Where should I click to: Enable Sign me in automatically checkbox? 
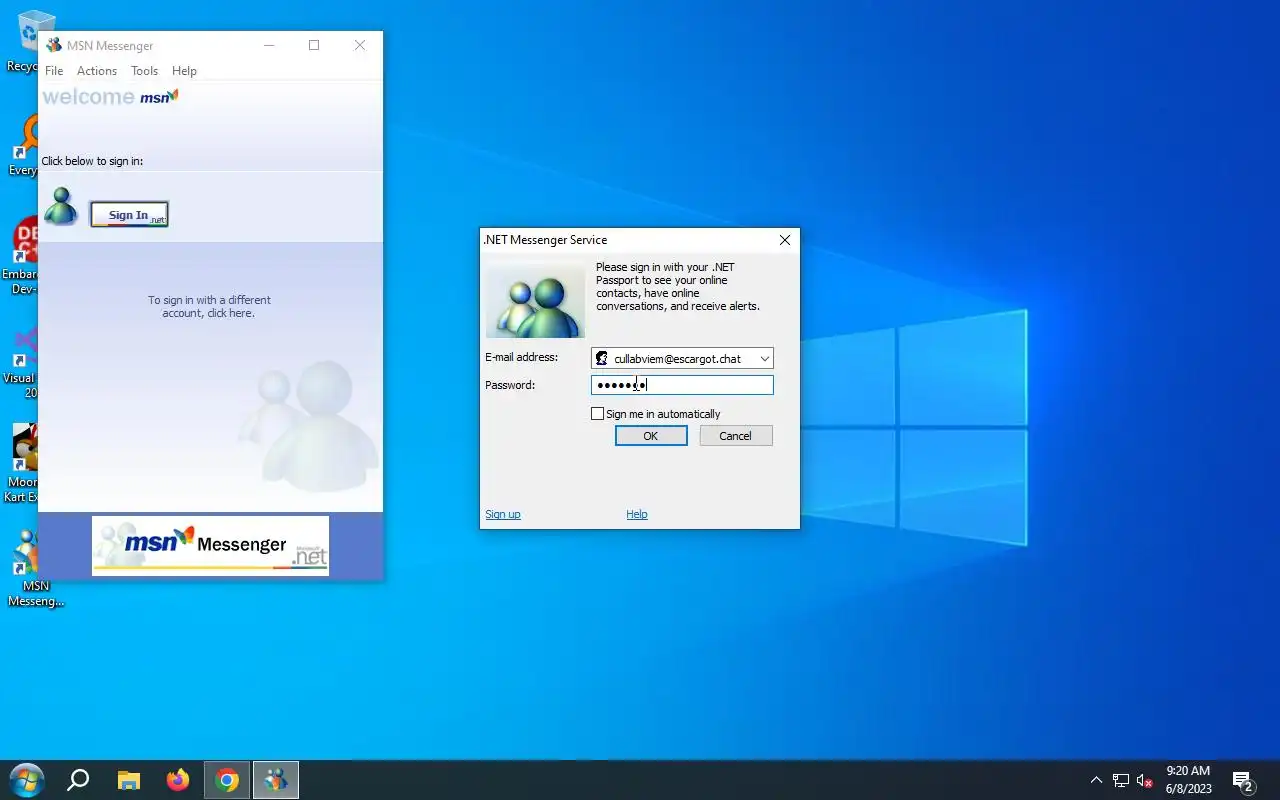point(597,414)
